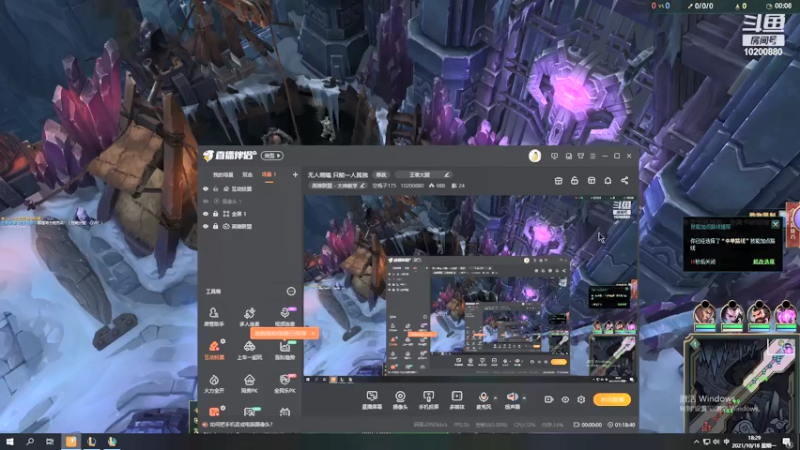
Task: Toggle visibility of the first source row
Action: pos(206,189)
